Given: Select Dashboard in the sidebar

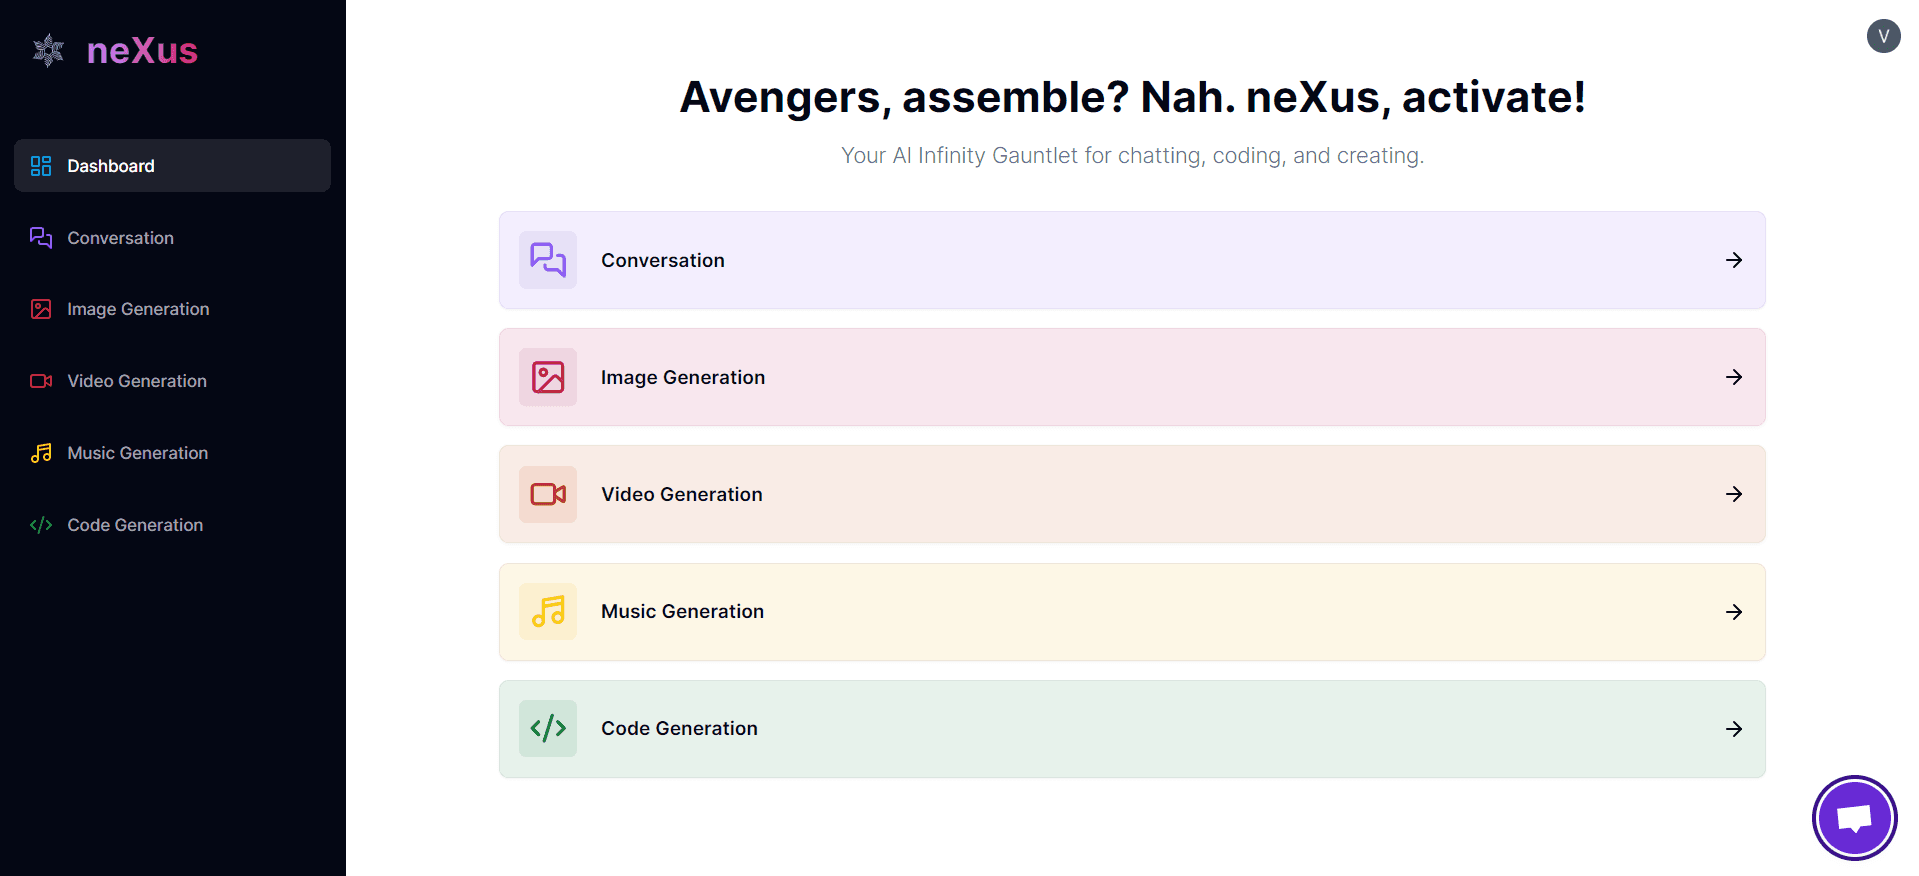Looking at the screenshot, I should point(172,166).
